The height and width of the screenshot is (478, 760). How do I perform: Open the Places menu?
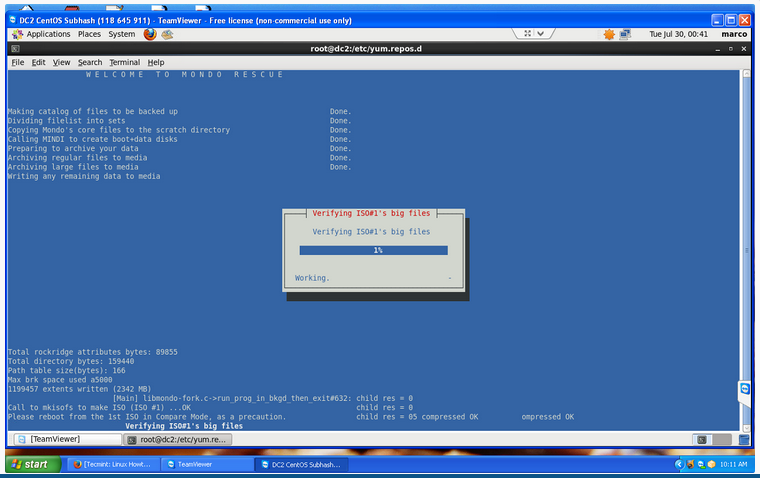pyautogui.click(x=89, y=34)
